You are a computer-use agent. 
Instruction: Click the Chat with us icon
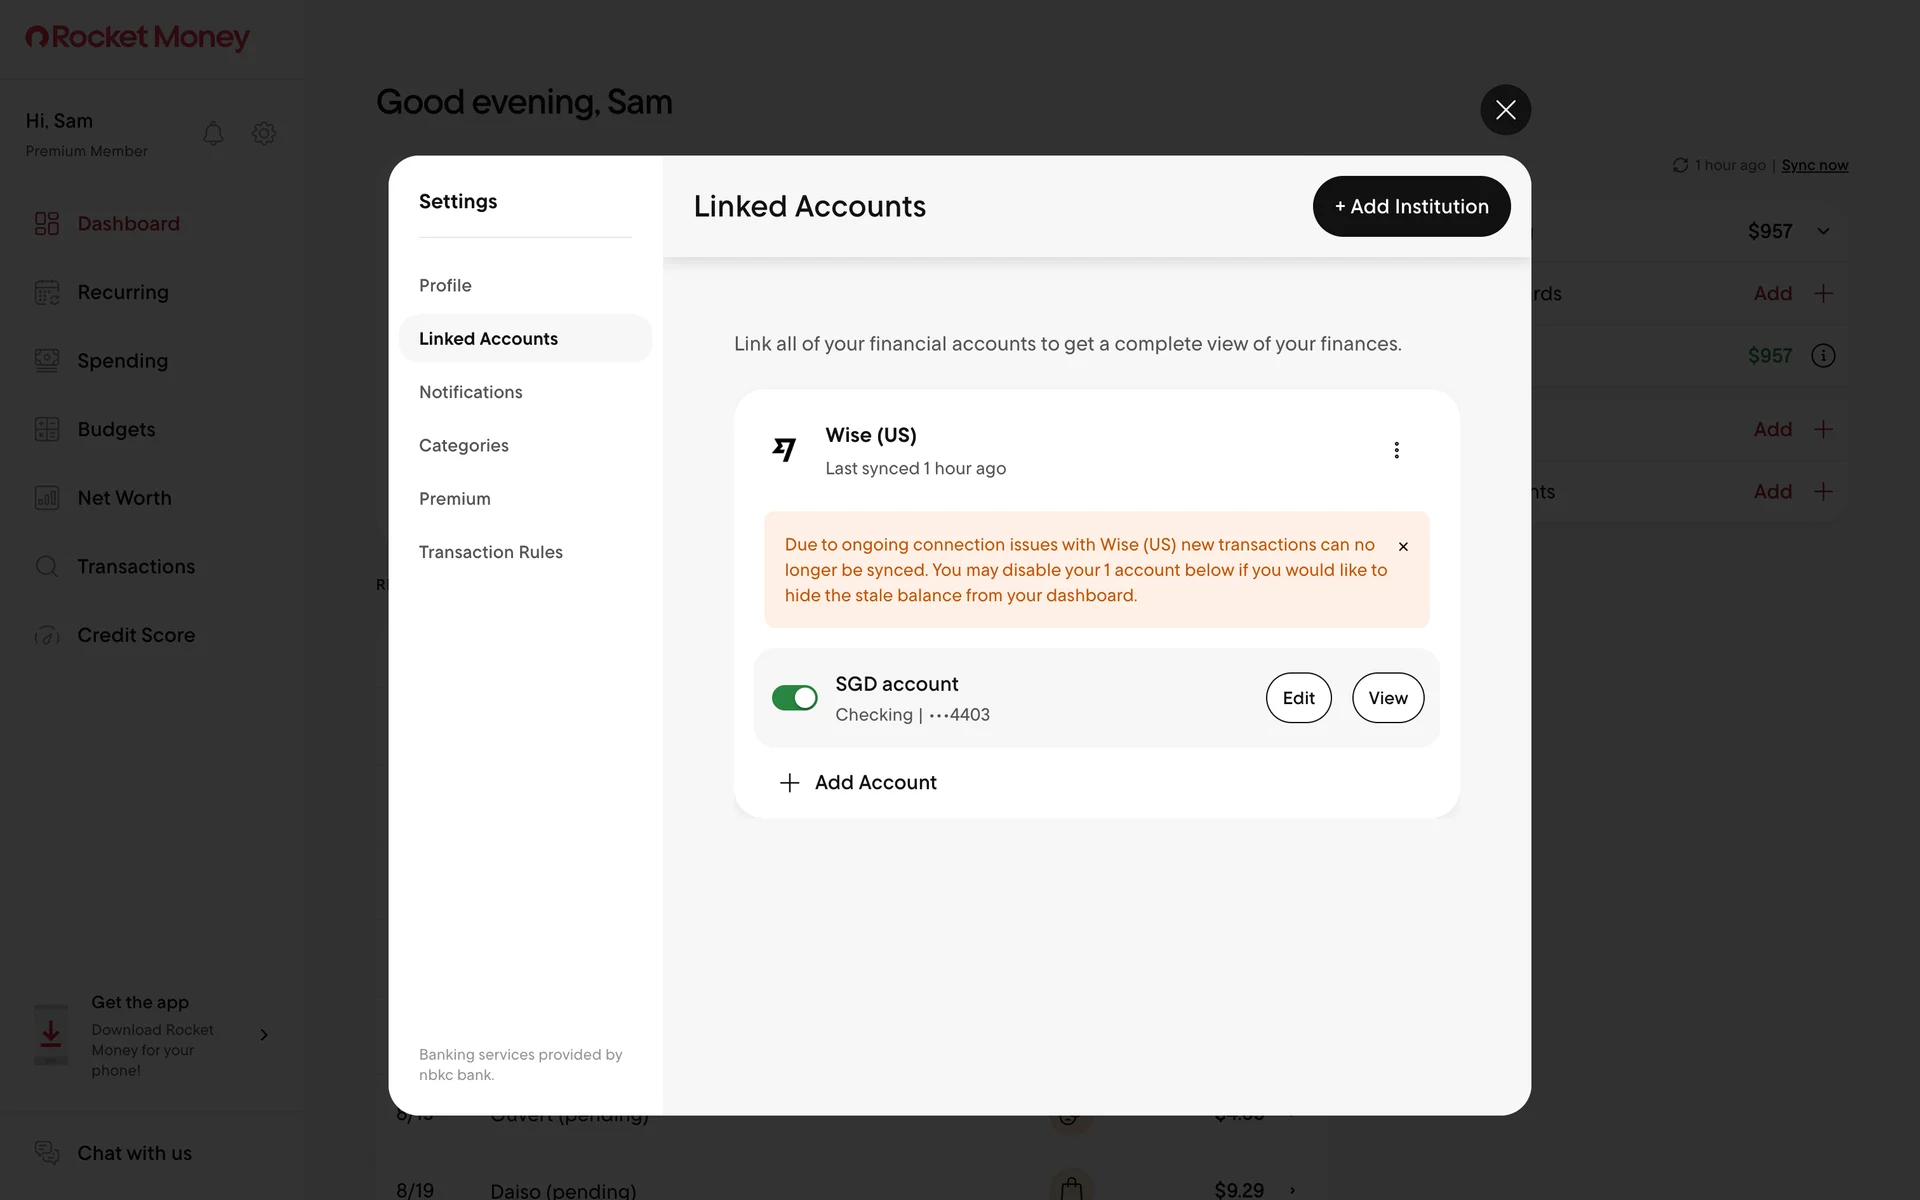coord(47,1152)
